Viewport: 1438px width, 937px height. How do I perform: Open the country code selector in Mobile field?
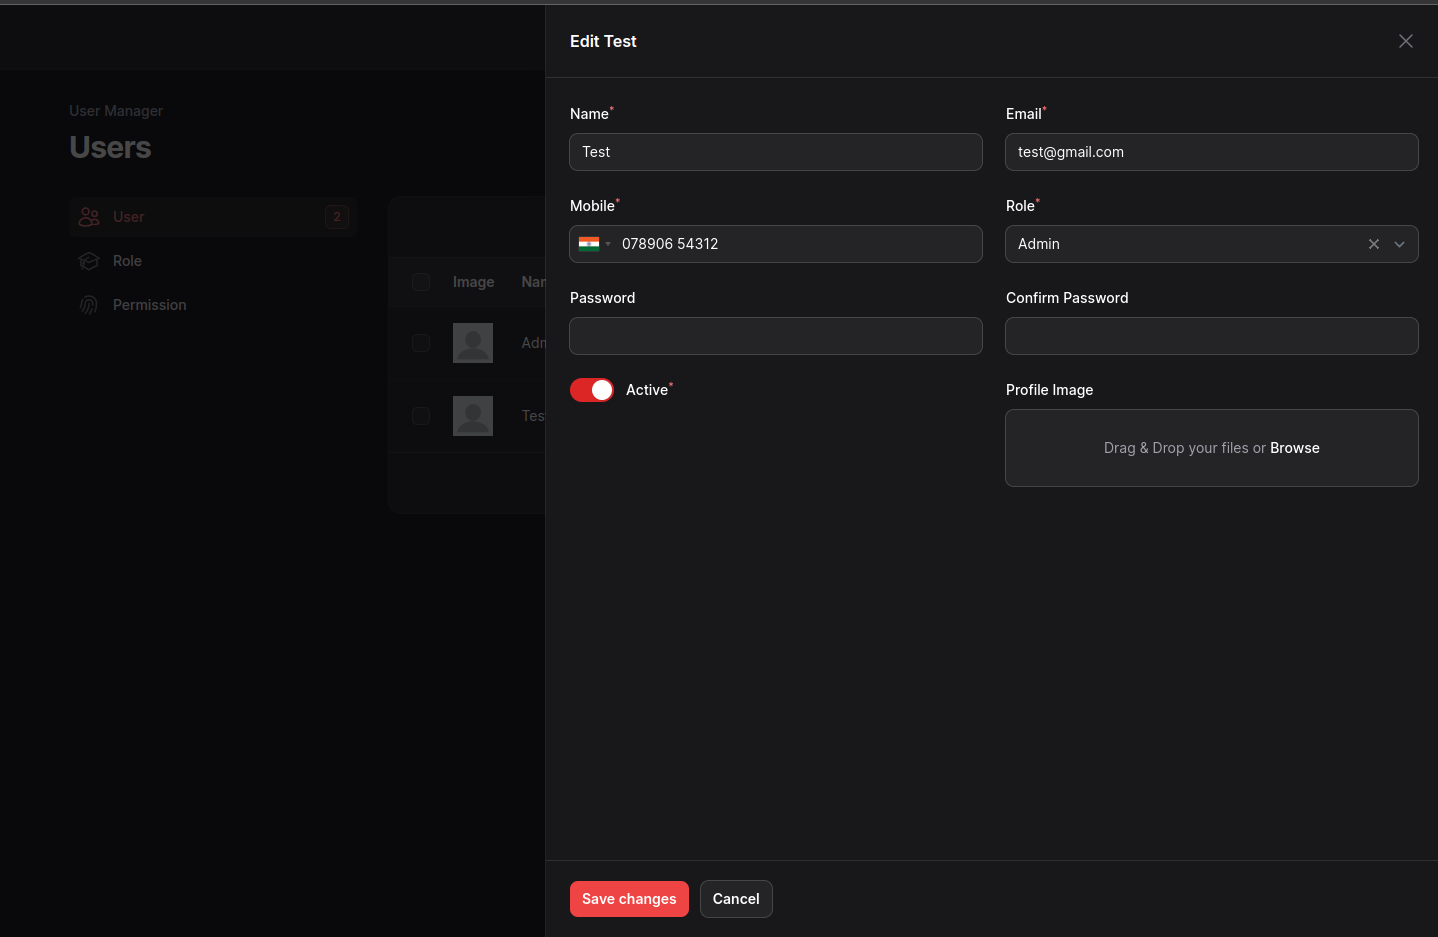[596, 243]
